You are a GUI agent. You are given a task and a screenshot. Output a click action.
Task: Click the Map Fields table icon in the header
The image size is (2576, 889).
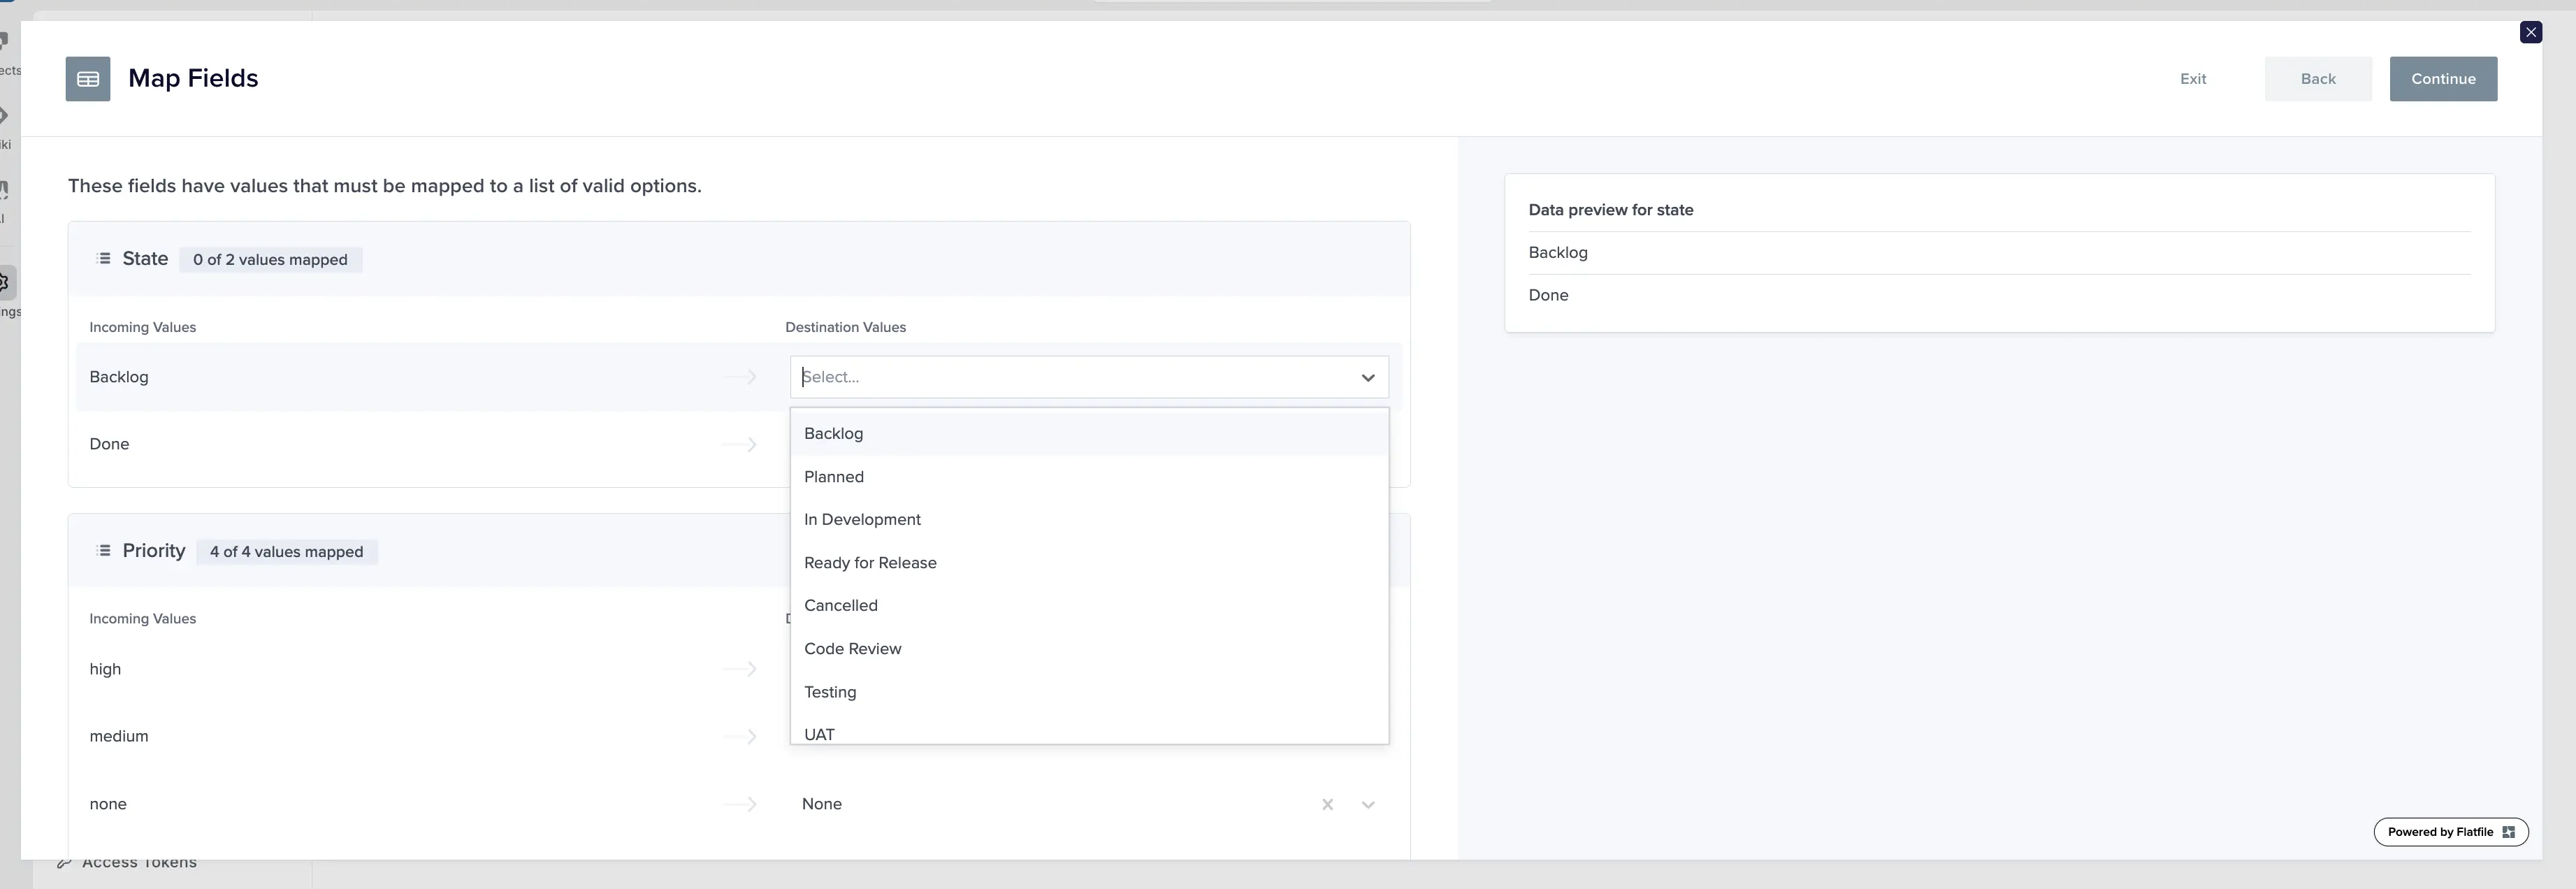(x=87, y=78)
